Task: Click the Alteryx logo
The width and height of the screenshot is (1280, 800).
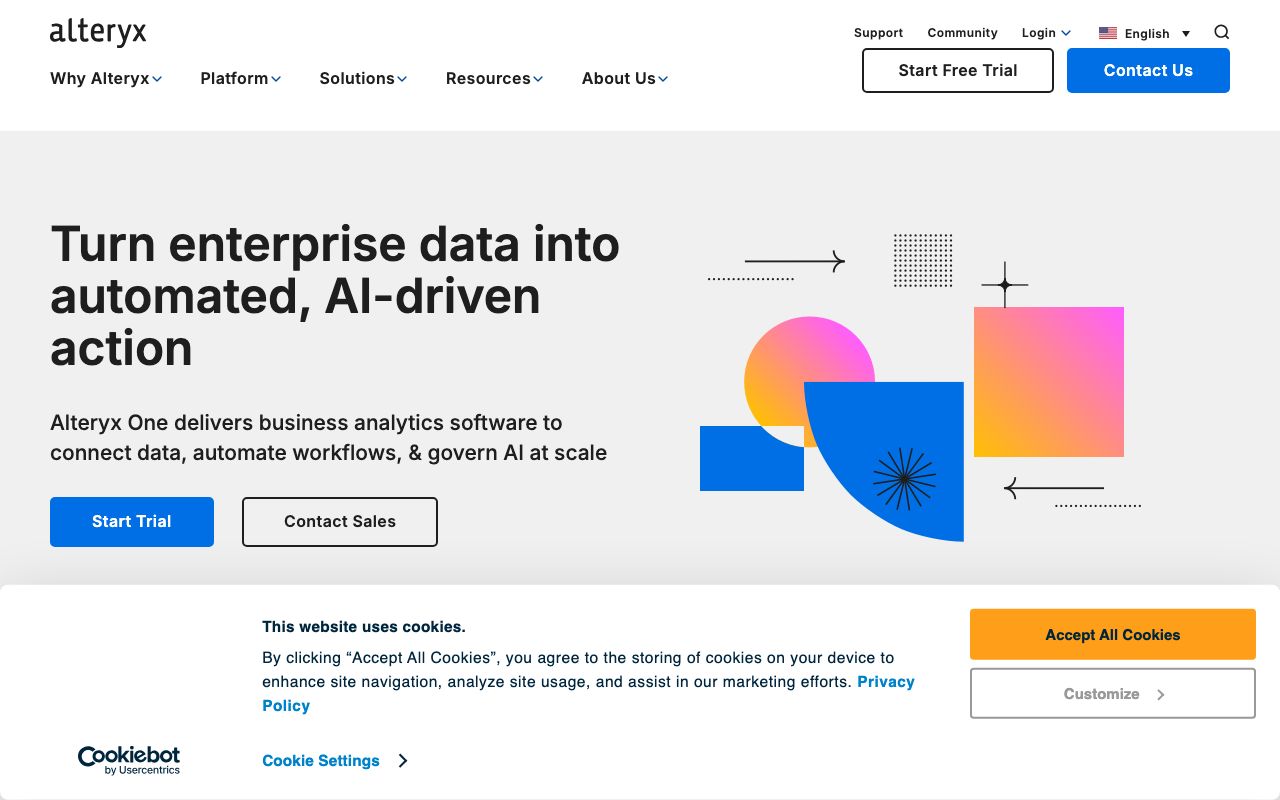Action: (98, 32)
